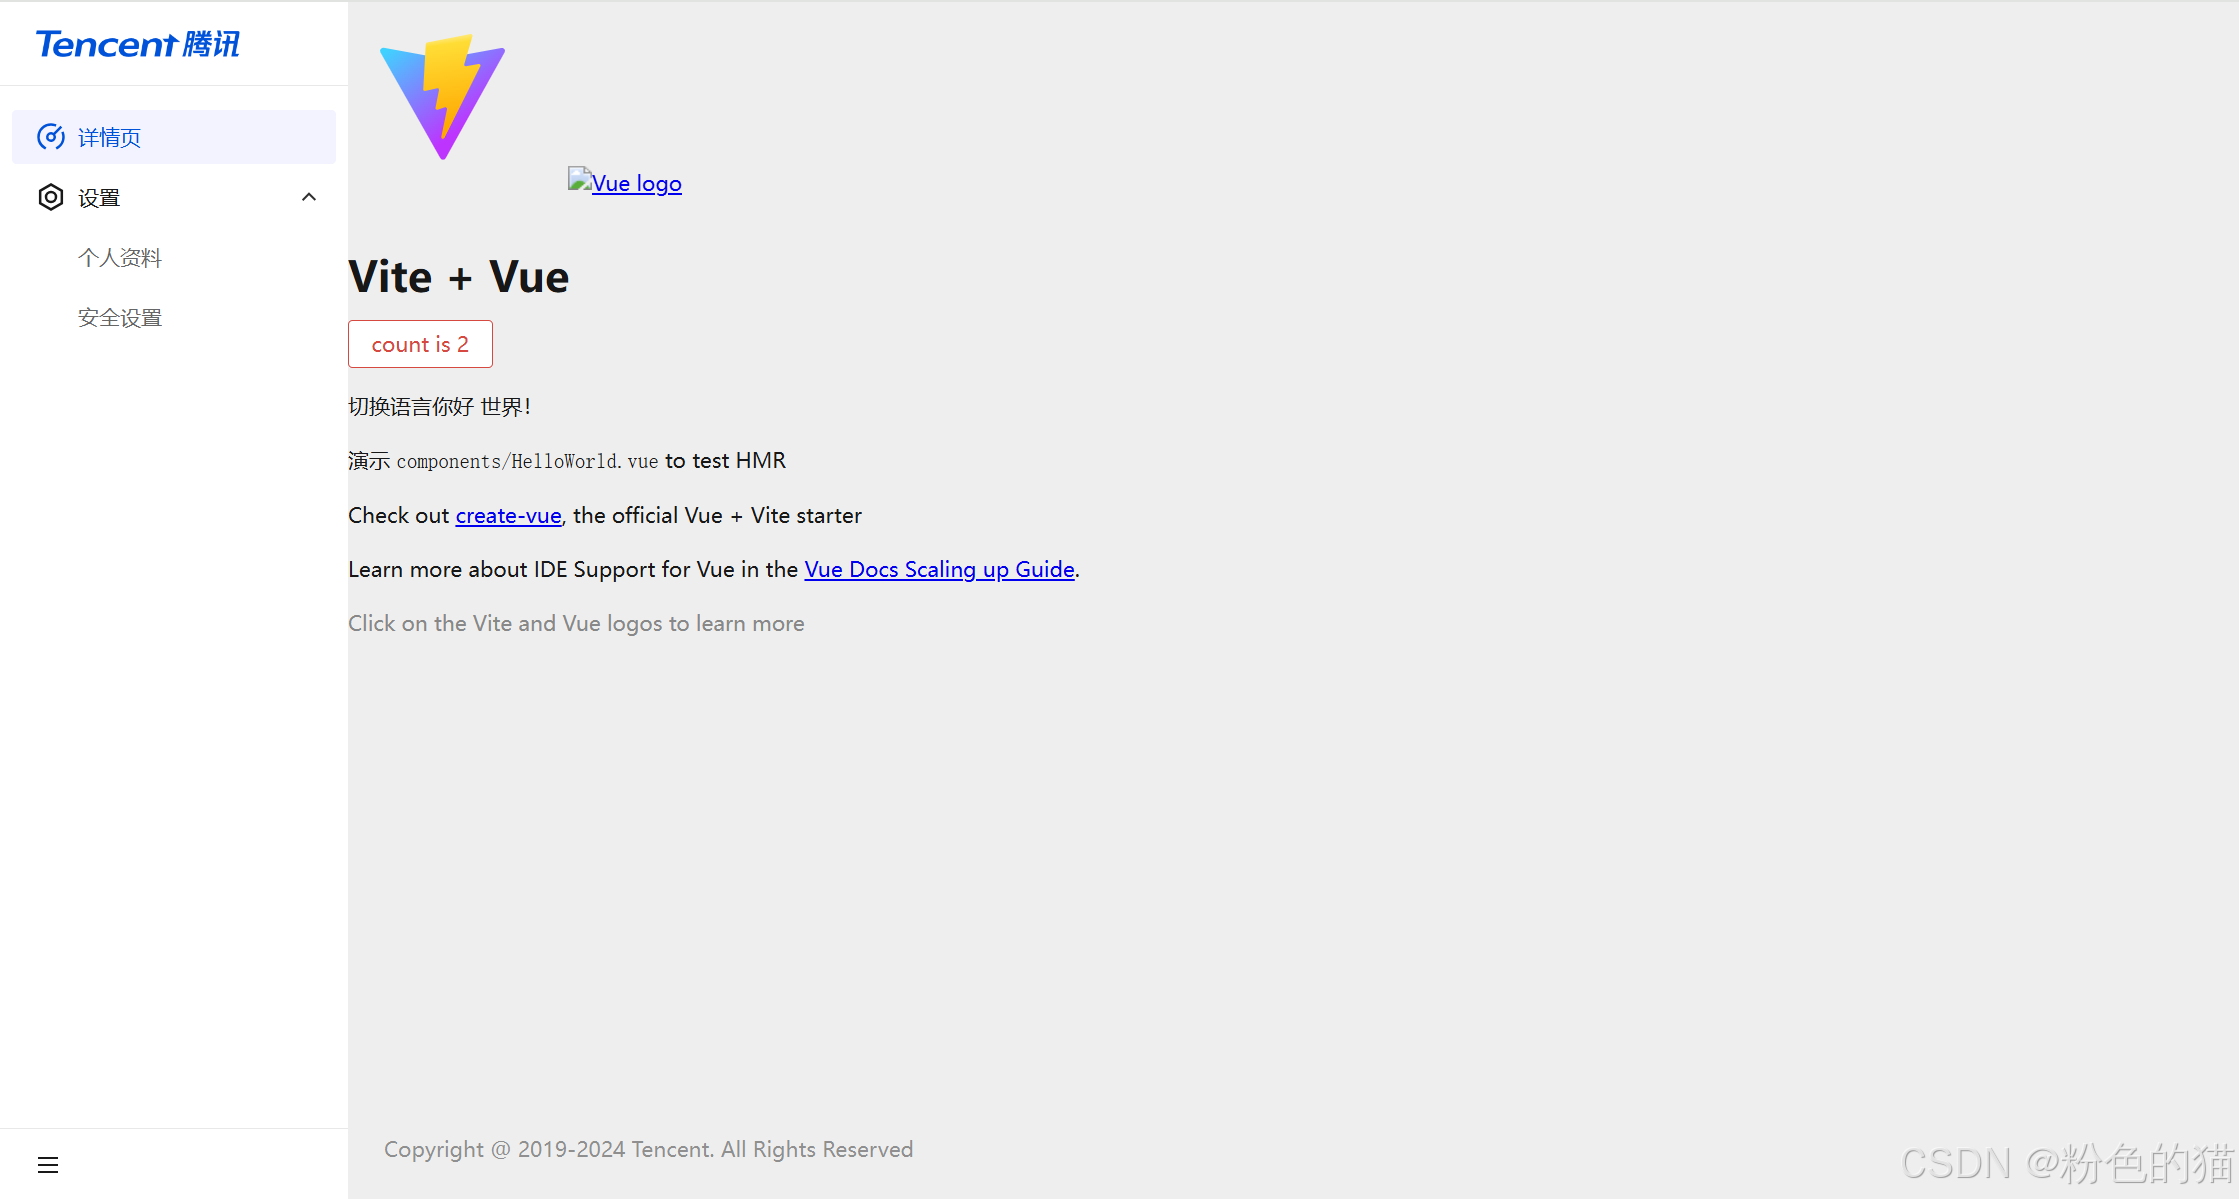Viewport: 2239px width, 1199px height.
Task: Click the 'Vue logo' link text
Action: 637,184
